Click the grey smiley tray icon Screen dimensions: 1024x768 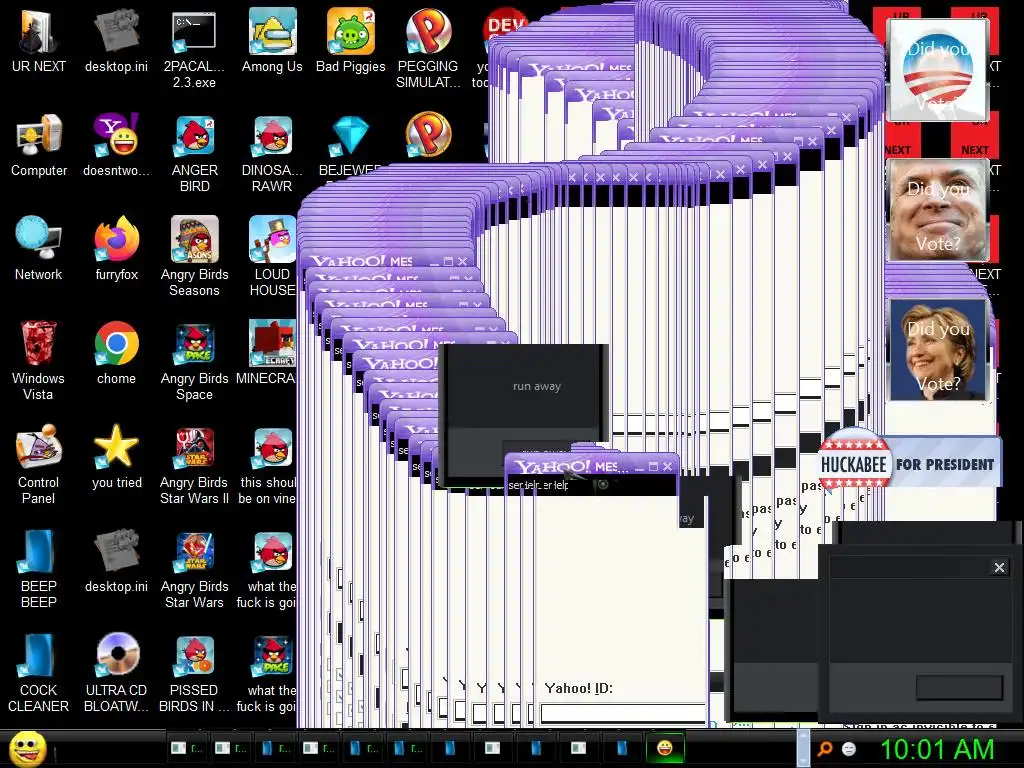click(x=849, y=748)
